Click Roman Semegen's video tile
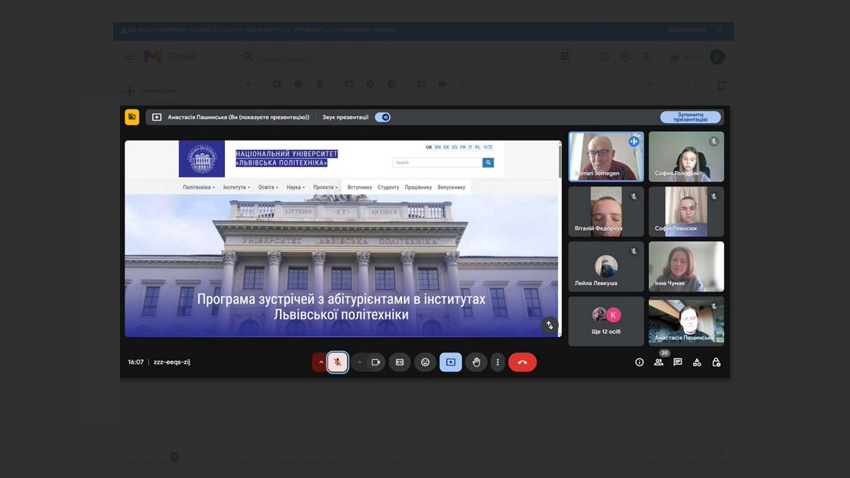This screenshot has width=850, height=478. coord(605,157)
